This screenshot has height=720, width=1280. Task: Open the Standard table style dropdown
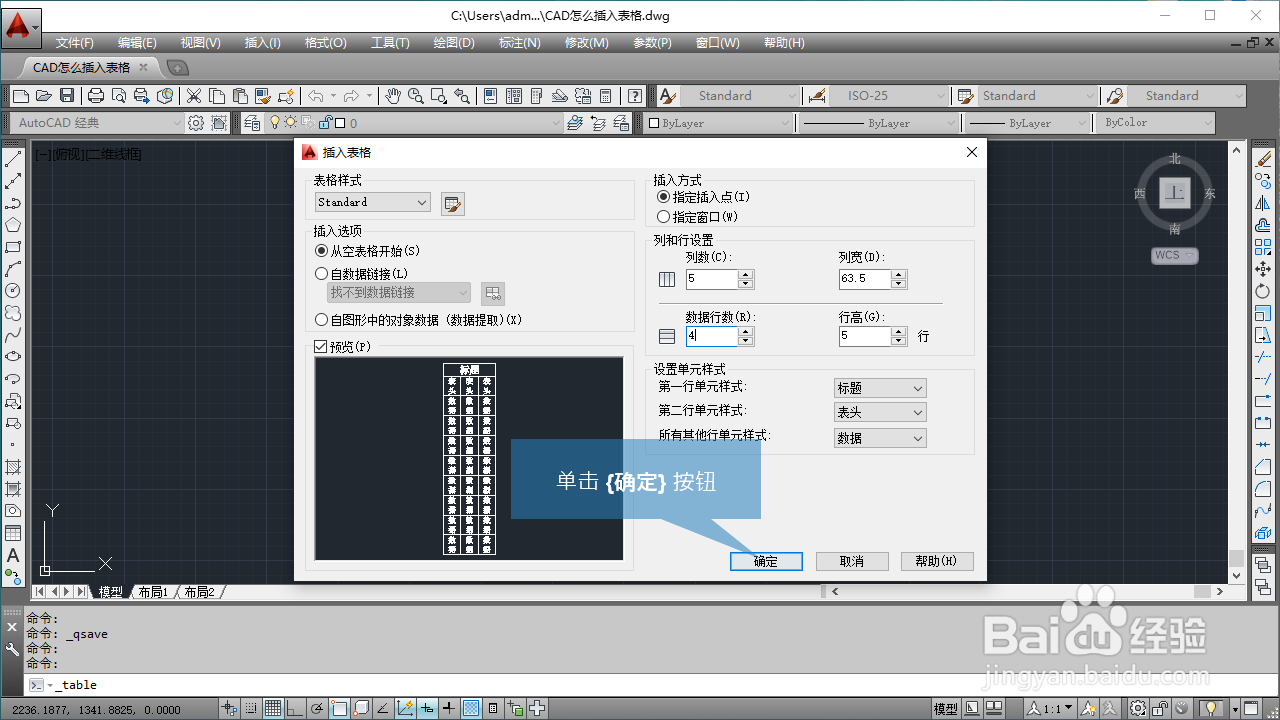click(x=373, y=202)
